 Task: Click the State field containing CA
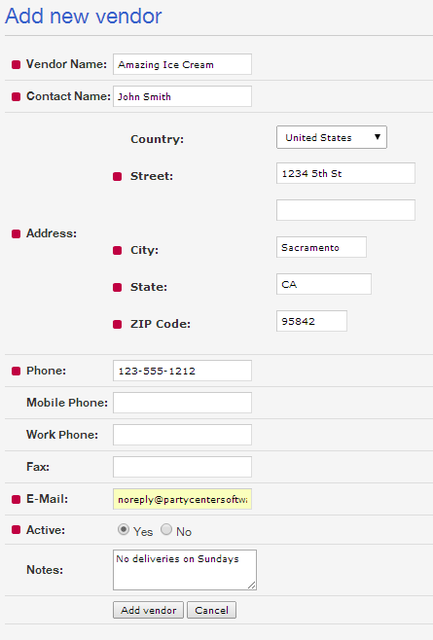point(324,284)
